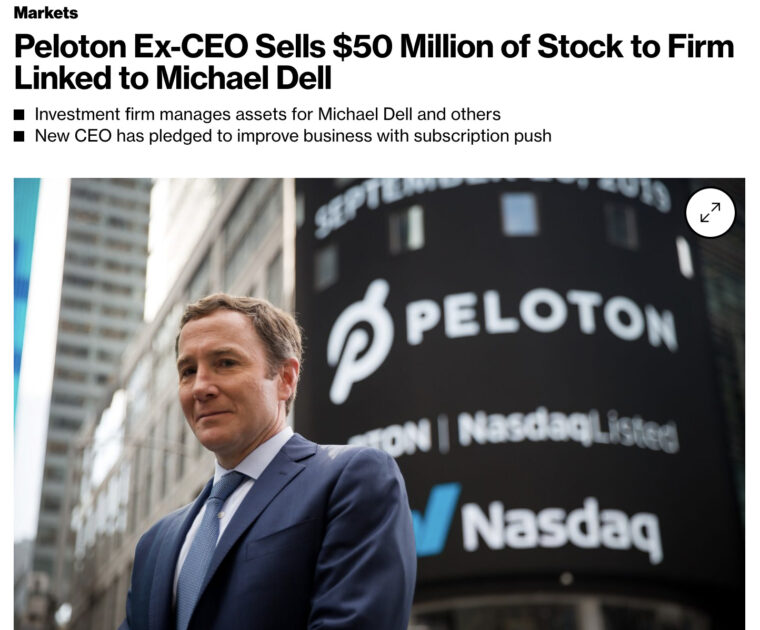This screenshot has width=760, height=630.
Task: Click the fullscreen expand image icon
Action: pyautogui.click(x=710, y=213)
